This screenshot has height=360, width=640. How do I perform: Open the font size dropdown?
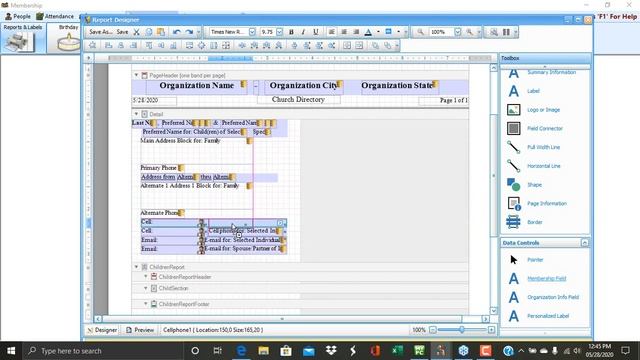tap(280, 32)
